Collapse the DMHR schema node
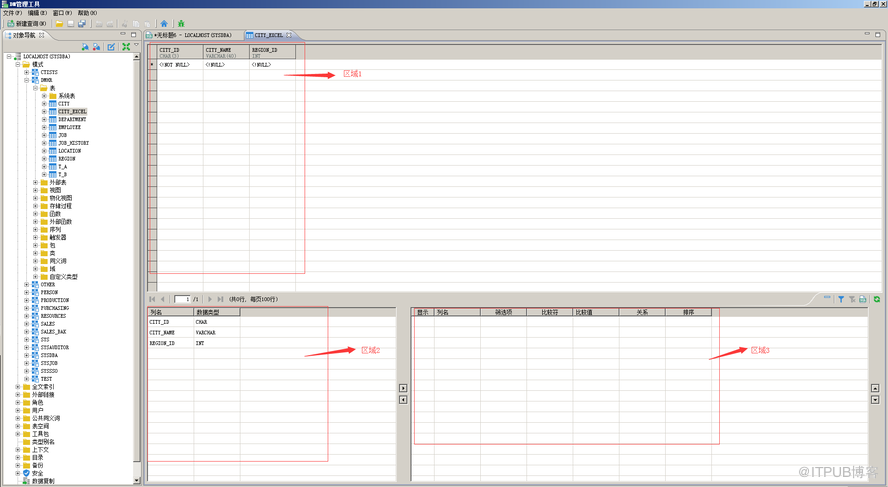 click(x=27, y=80)
